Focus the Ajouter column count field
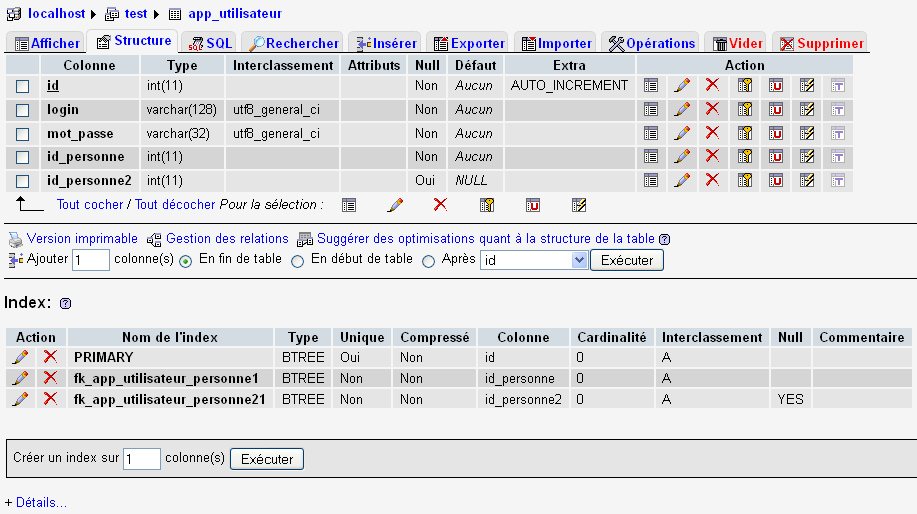This screenshot has height=514, width=917. 91,260
